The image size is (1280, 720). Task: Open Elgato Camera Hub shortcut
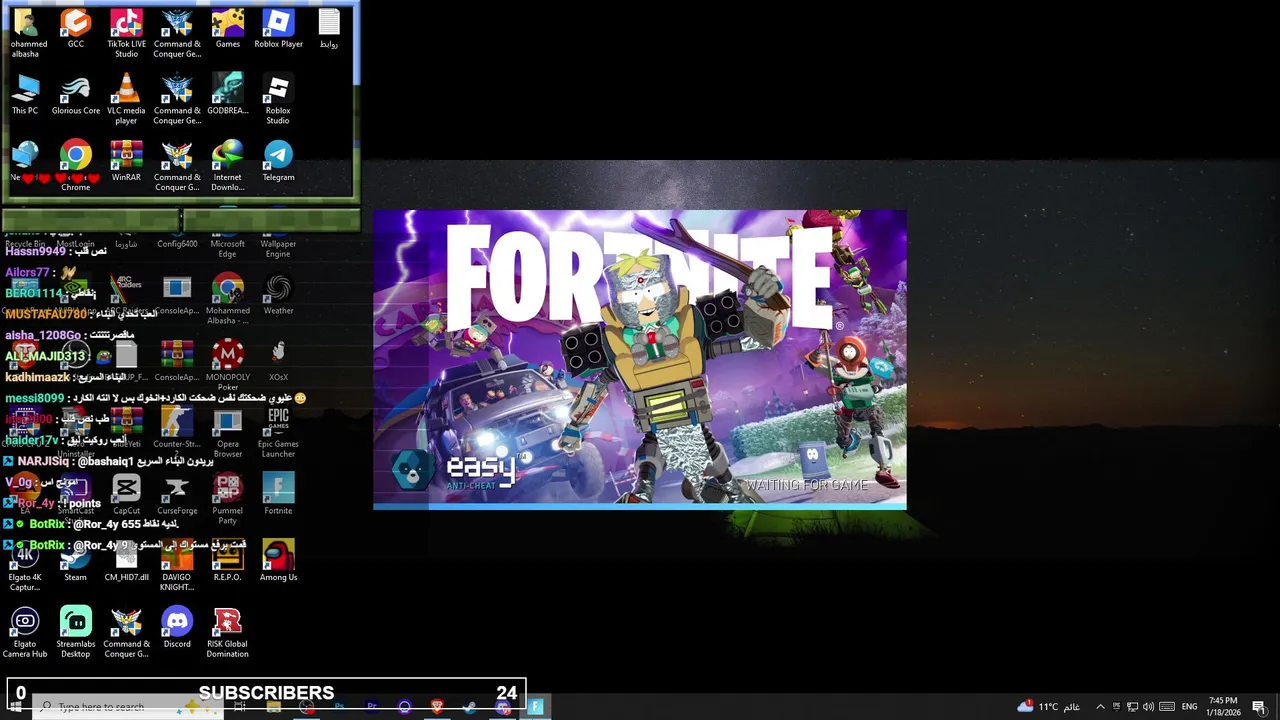(25, 634)
